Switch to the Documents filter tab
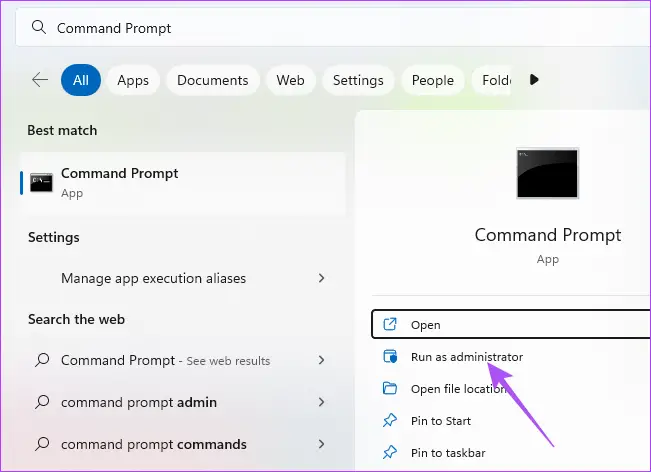This screenshot has height=472, width=651. [x=212, y=80]
